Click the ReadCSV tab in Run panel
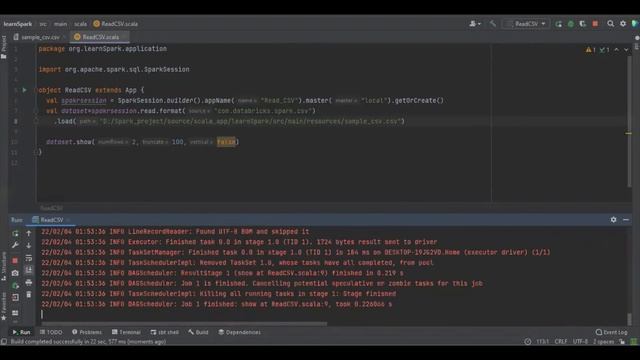Image resolution: width=640 pixels, height=360 pixels. [x=51, y=220]
